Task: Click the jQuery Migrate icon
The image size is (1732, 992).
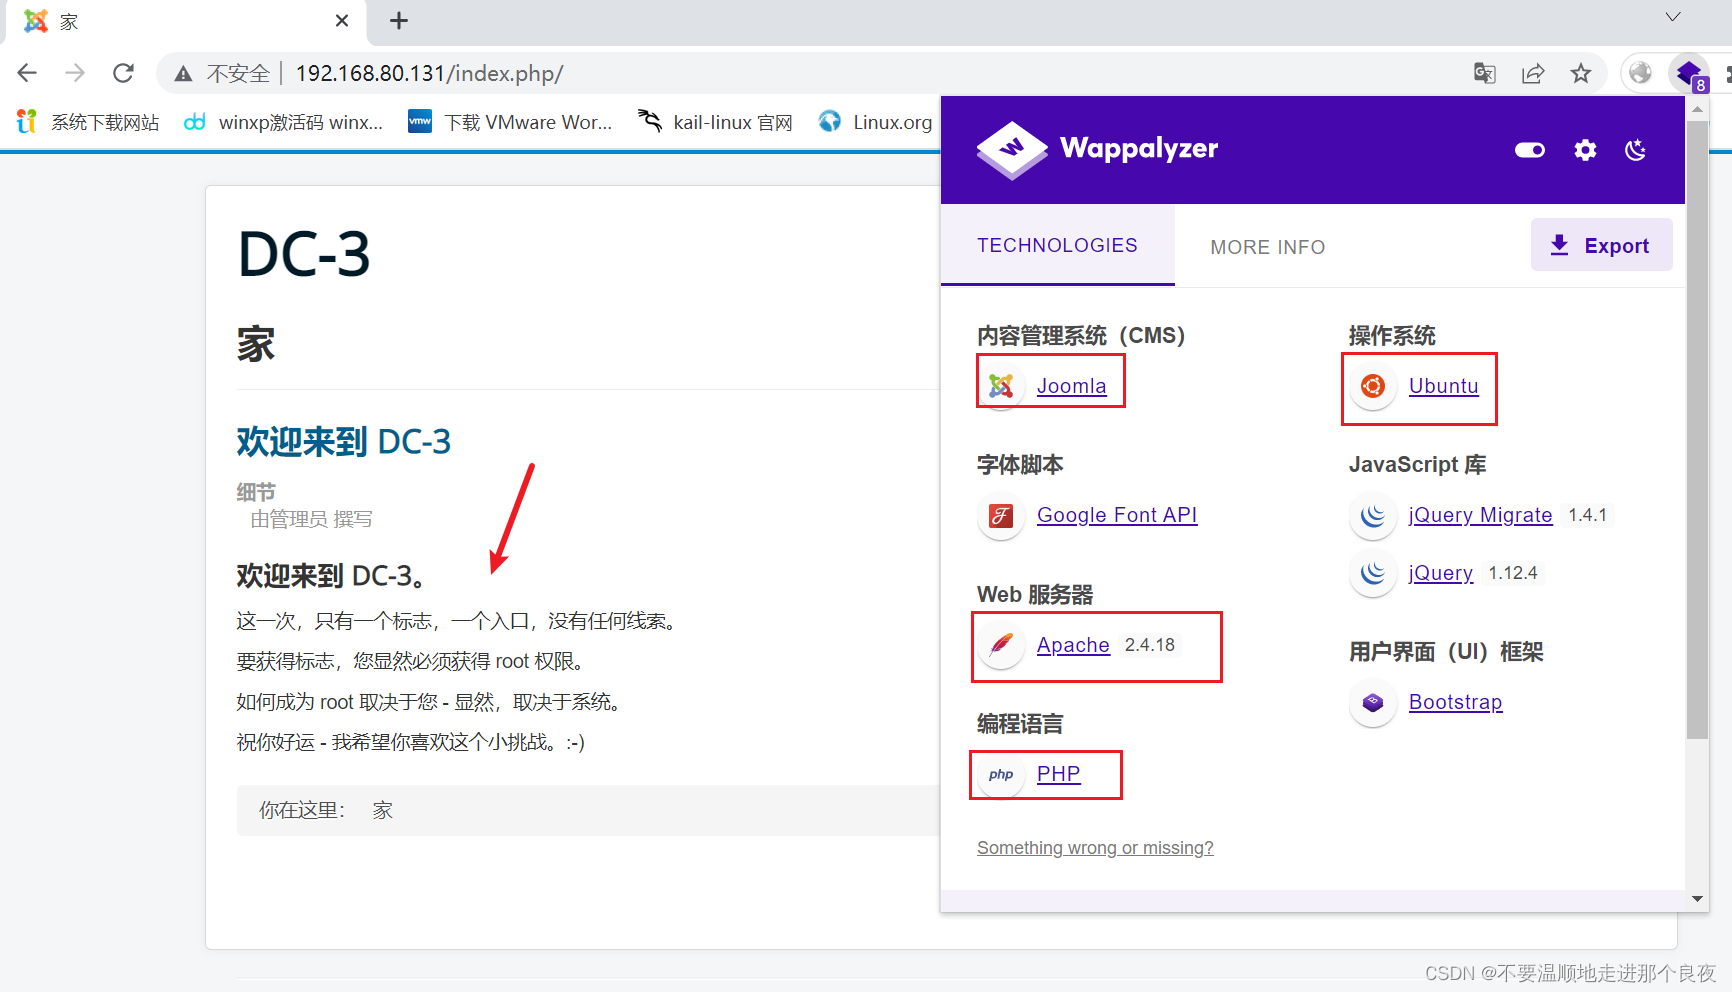Action: 1373,515
